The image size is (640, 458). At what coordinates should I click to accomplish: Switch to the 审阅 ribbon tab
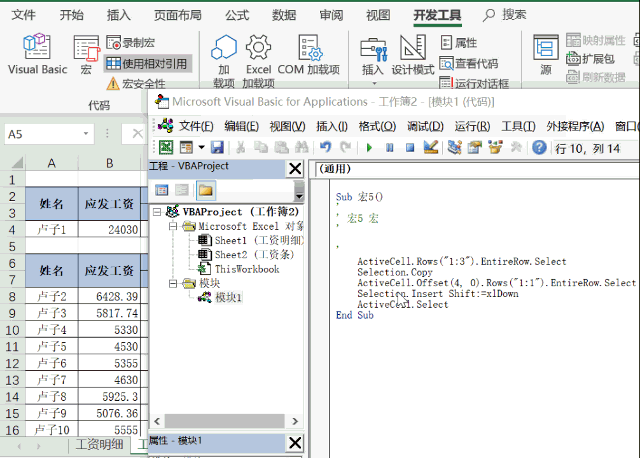click(331, 15)
